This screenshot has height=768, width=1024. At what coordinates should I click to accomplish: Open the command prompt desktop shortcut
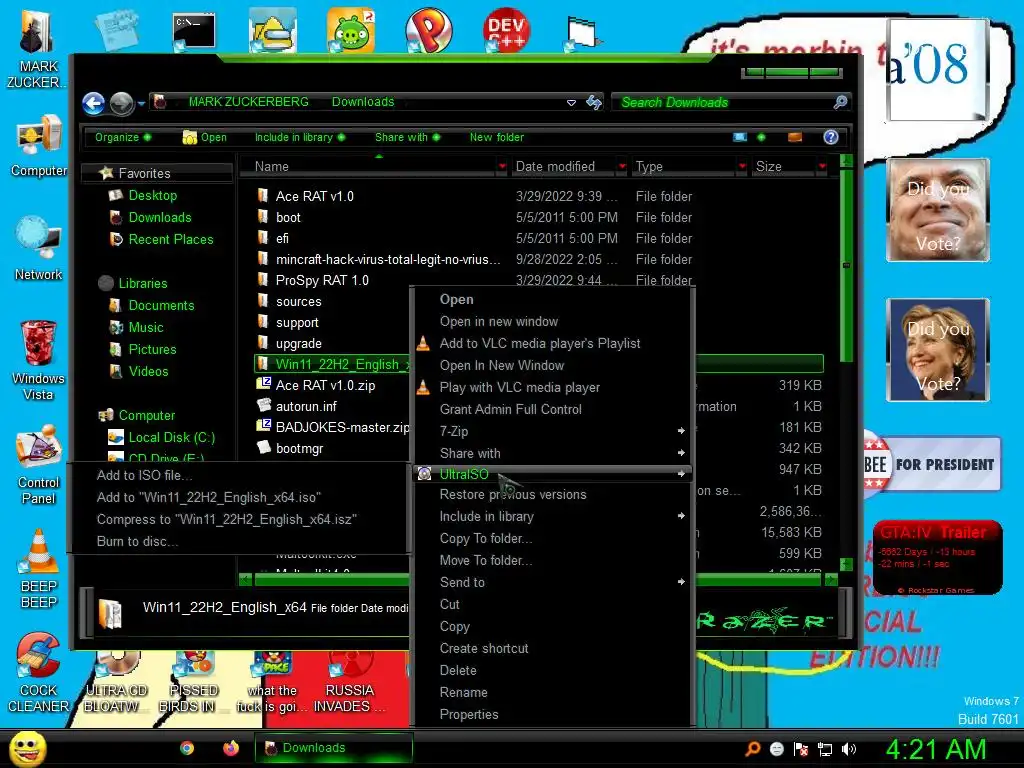click(x=194, y=31)
